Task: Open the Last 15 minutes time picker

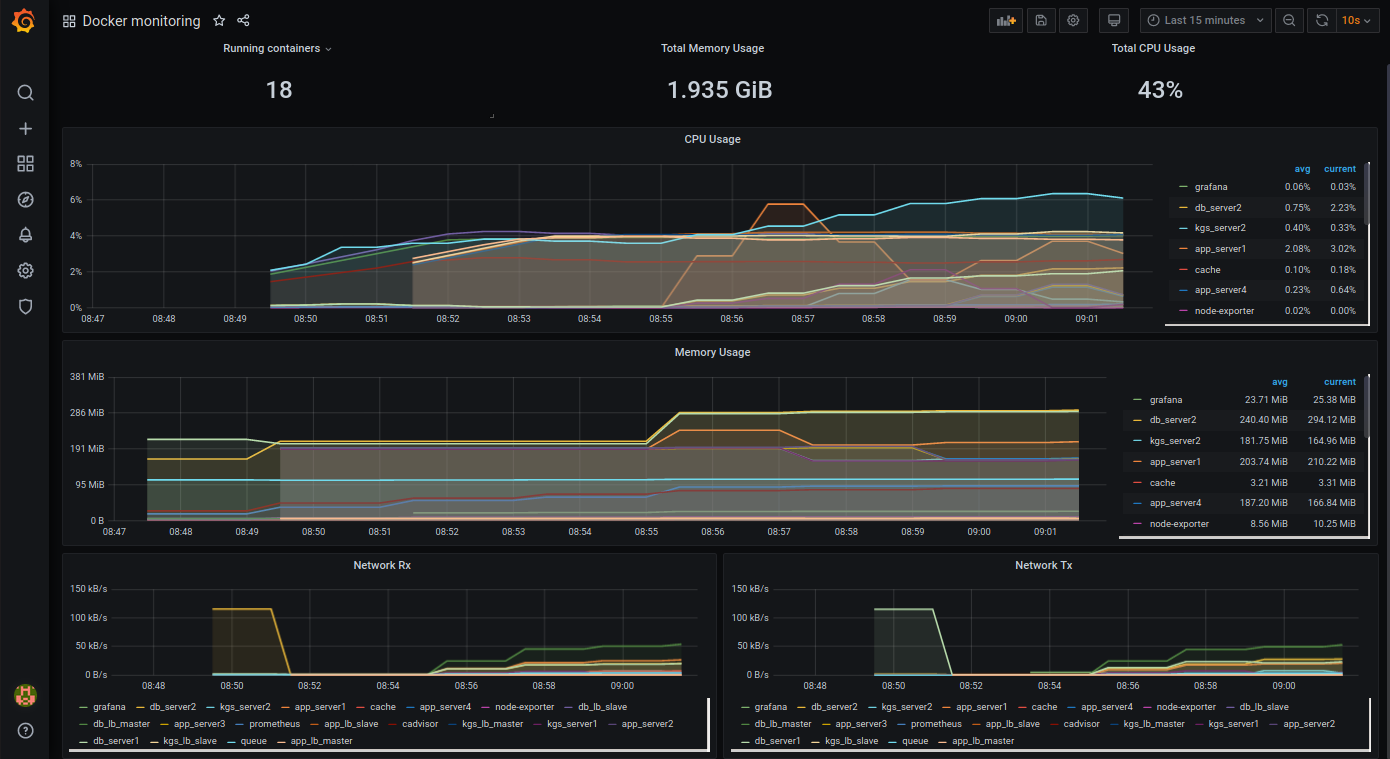Action: point(1206,20)
